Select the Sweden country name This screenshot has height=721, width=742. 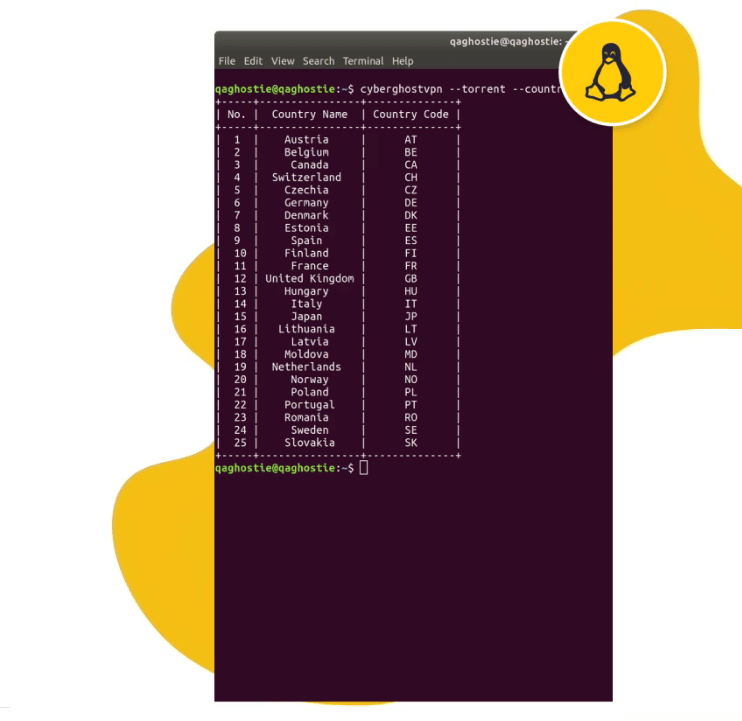pyautogui.click(x=309, y=430)
